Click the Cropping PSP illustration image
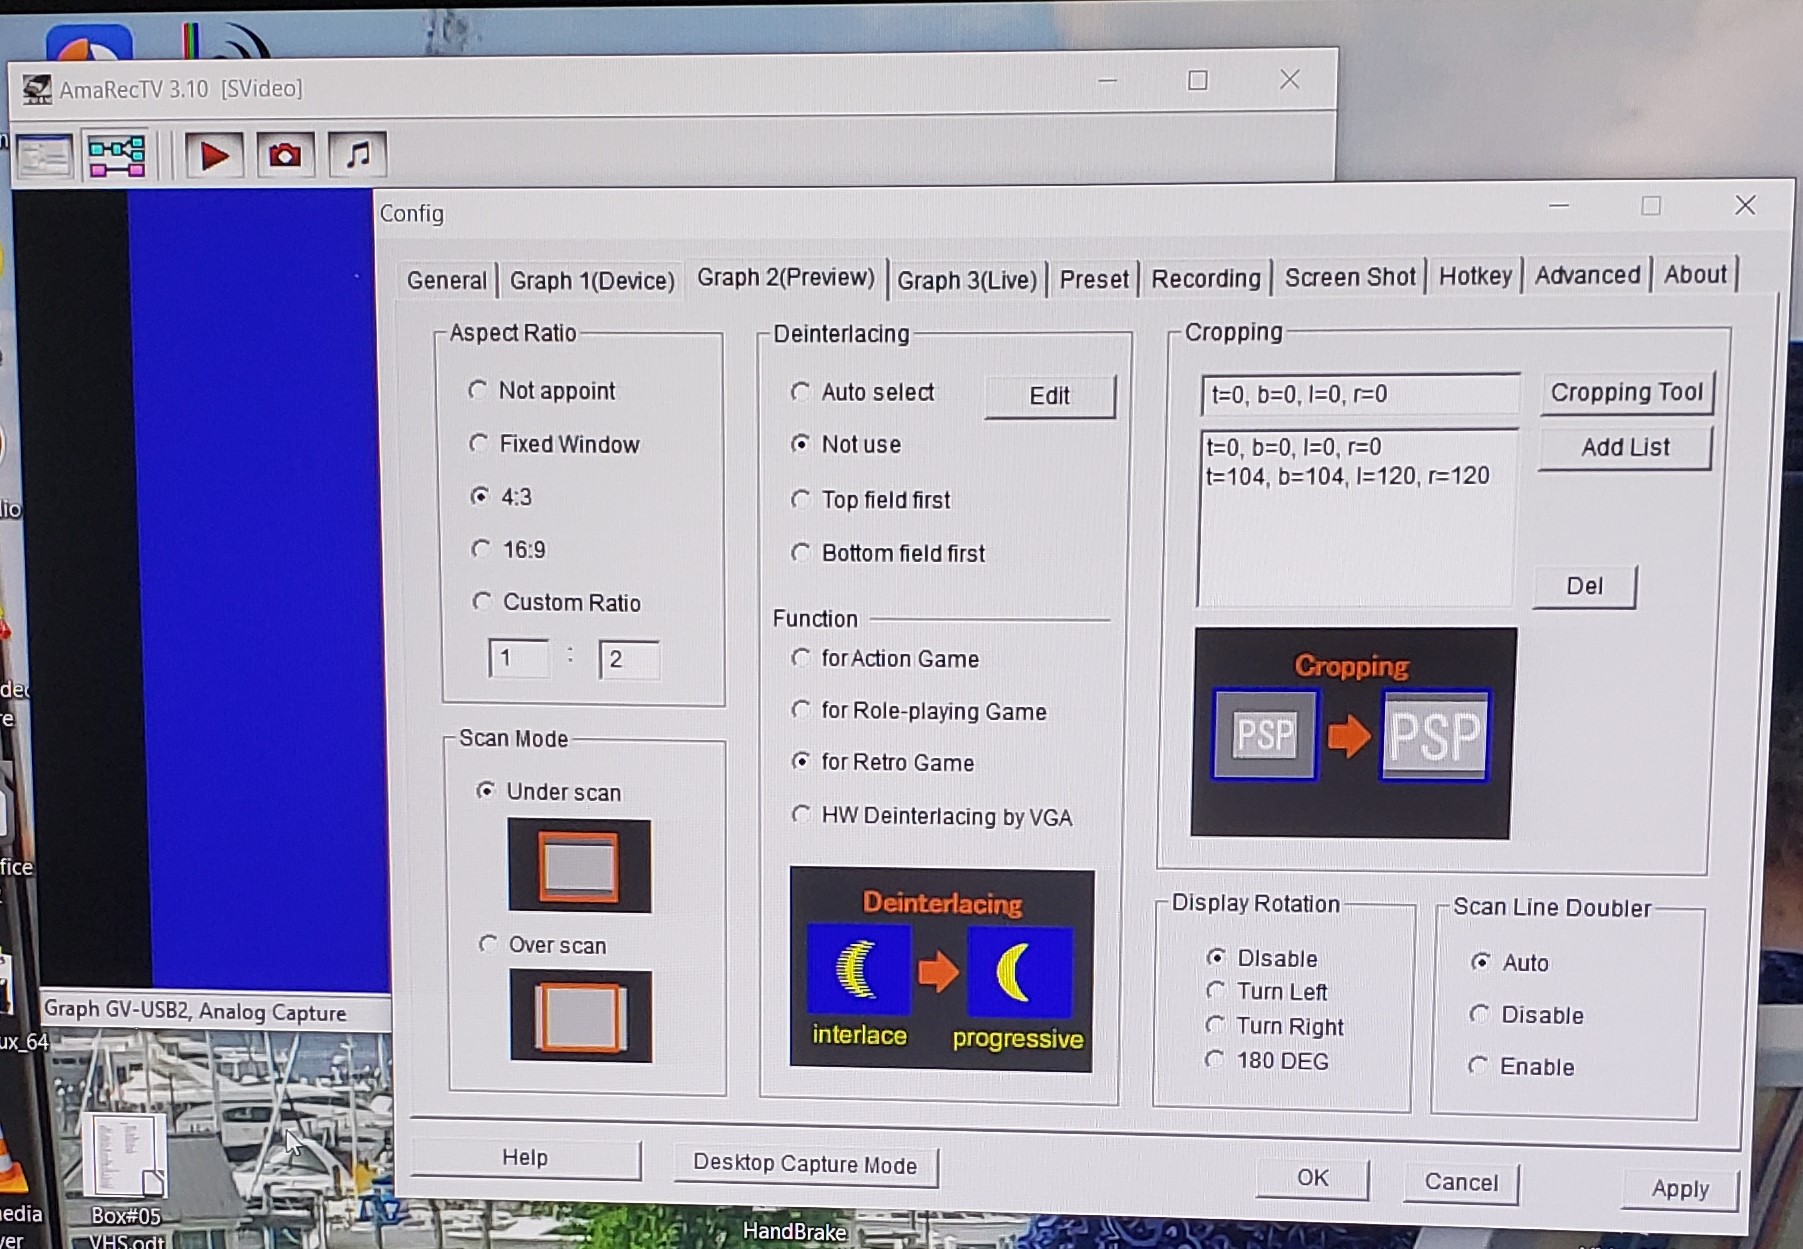This screenshot has height=1249, width=1803. tap(1352, 732)
